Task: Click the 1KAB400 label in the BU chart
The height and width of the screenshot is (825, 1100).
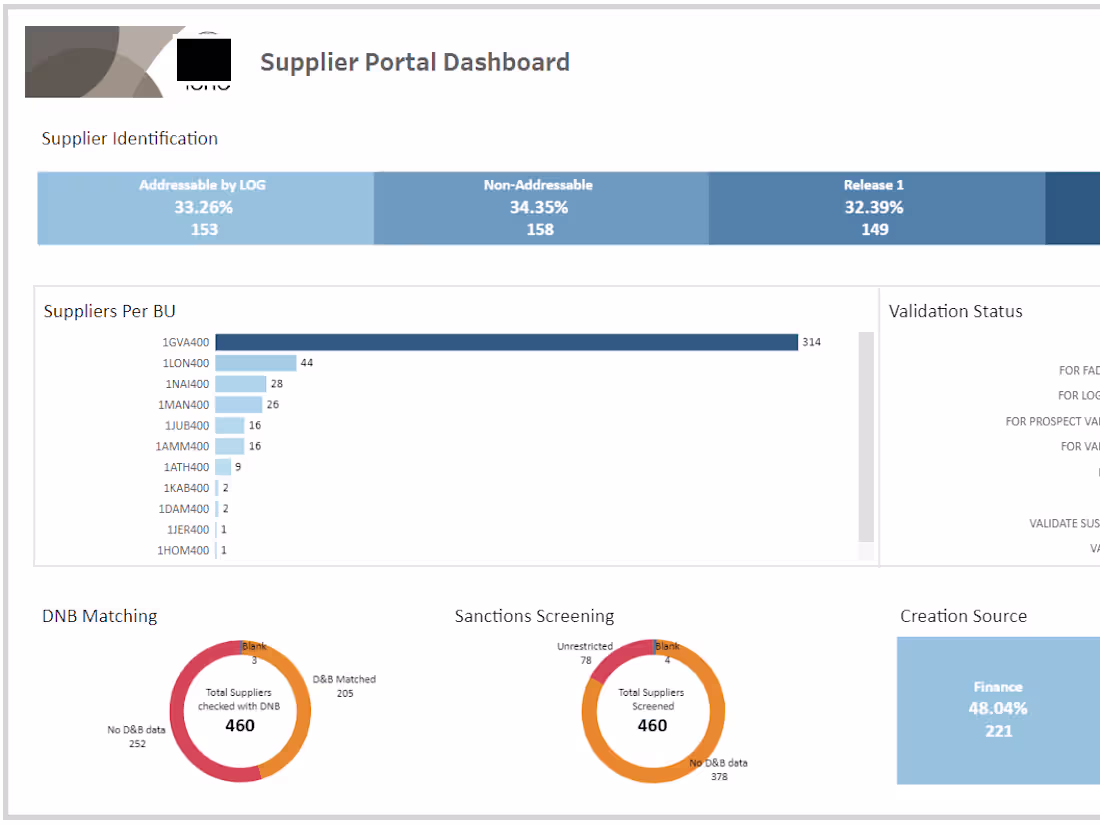Action: click(187, 488)
